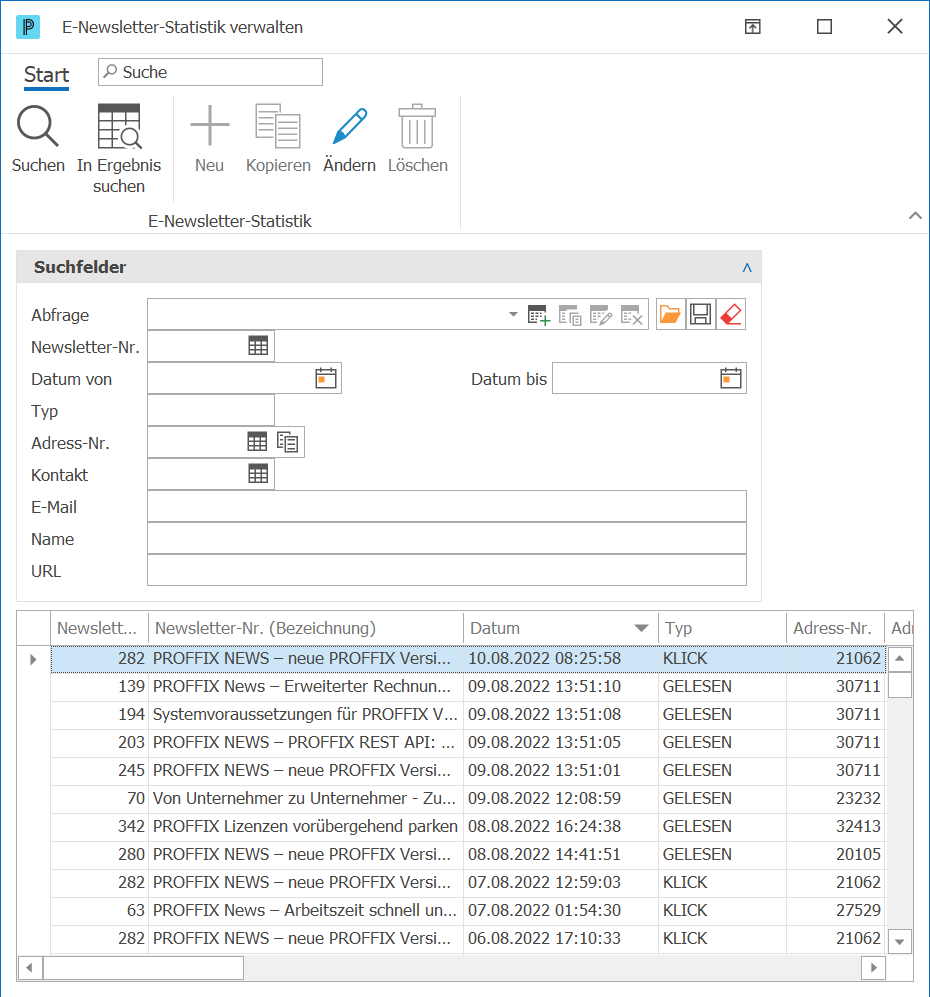Add a new query in Abfrage row

(538, 315)
